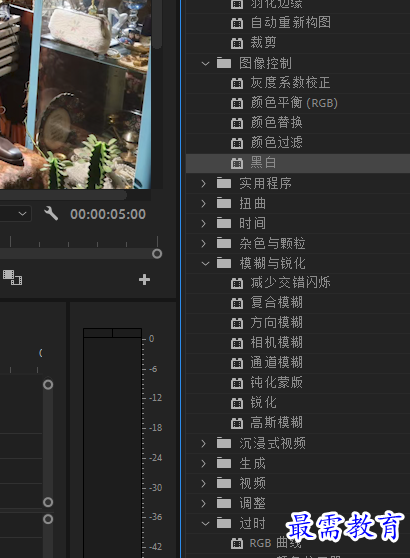Select the 裁剪 effect

(263, 43)
